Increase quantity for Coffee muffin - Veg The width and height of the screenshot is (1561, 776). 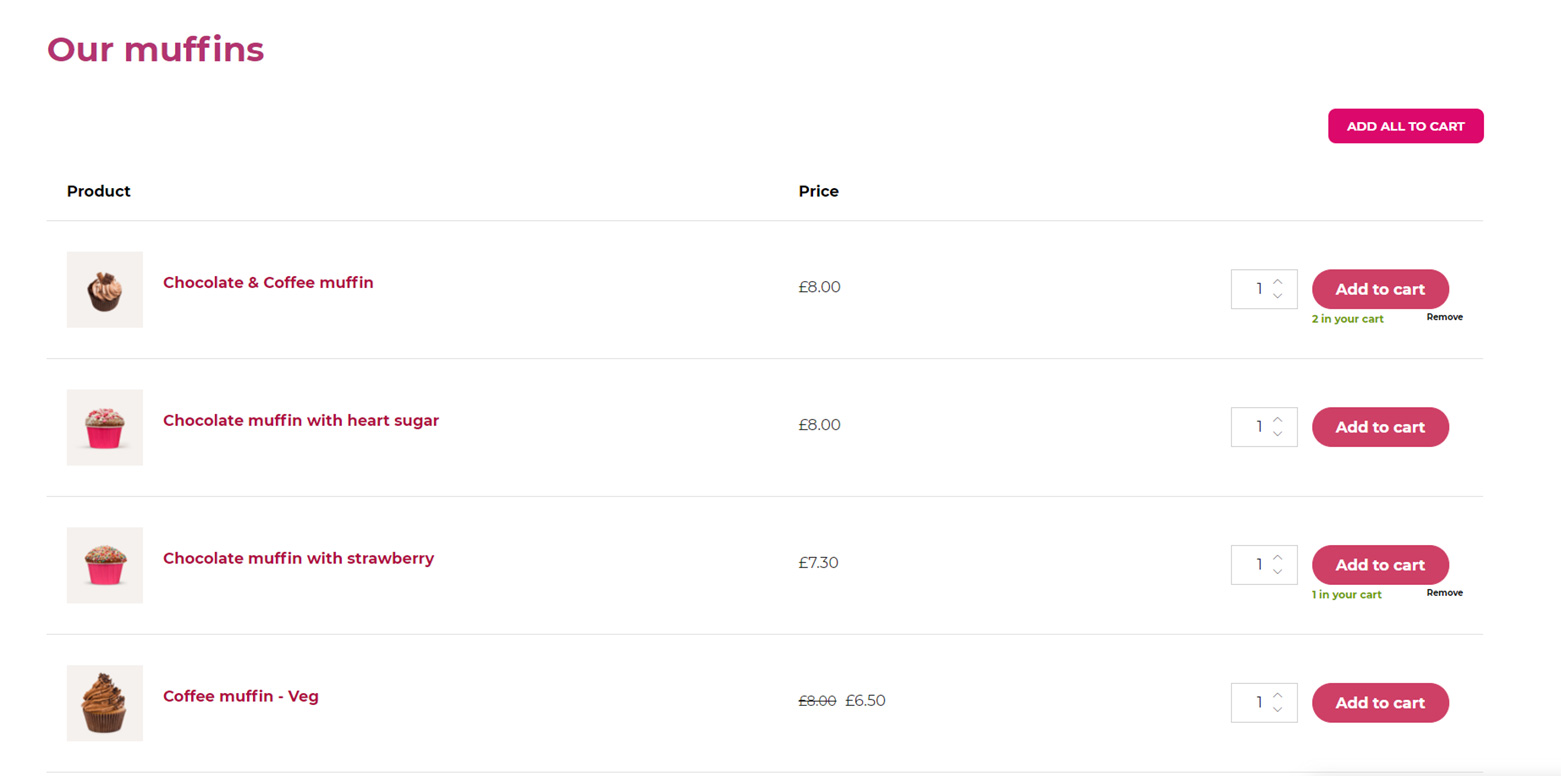(x=1277, y=695)
